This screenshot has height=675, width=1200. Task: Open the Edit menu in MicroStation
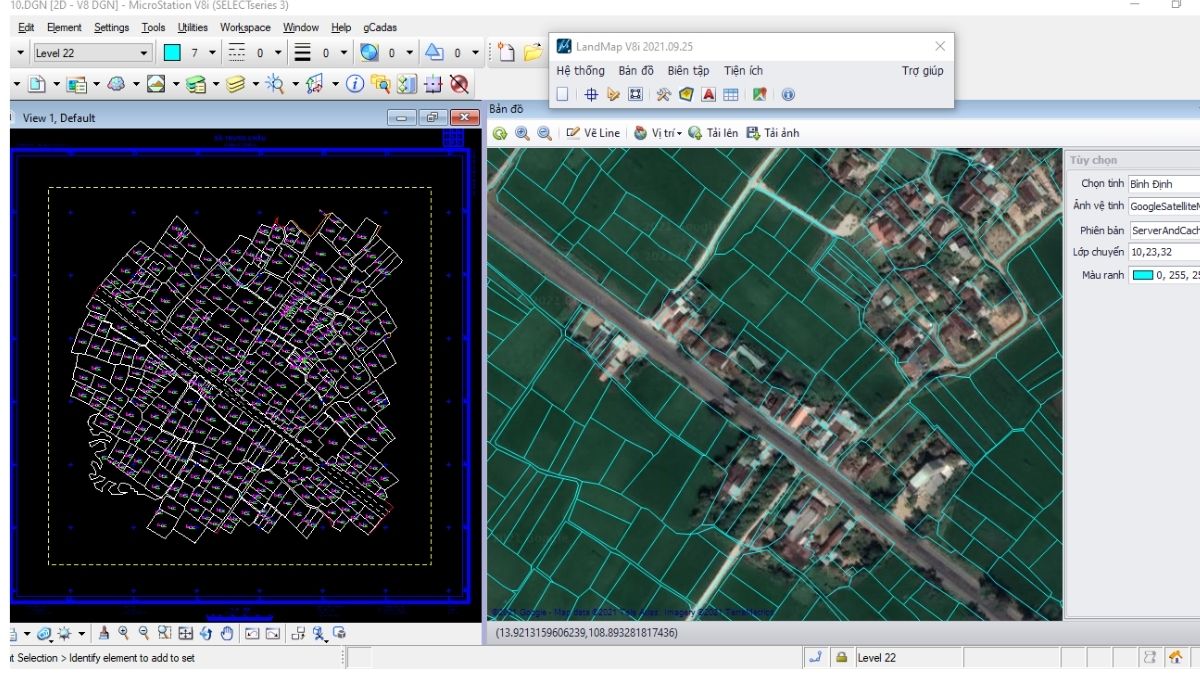click(26, 27)
